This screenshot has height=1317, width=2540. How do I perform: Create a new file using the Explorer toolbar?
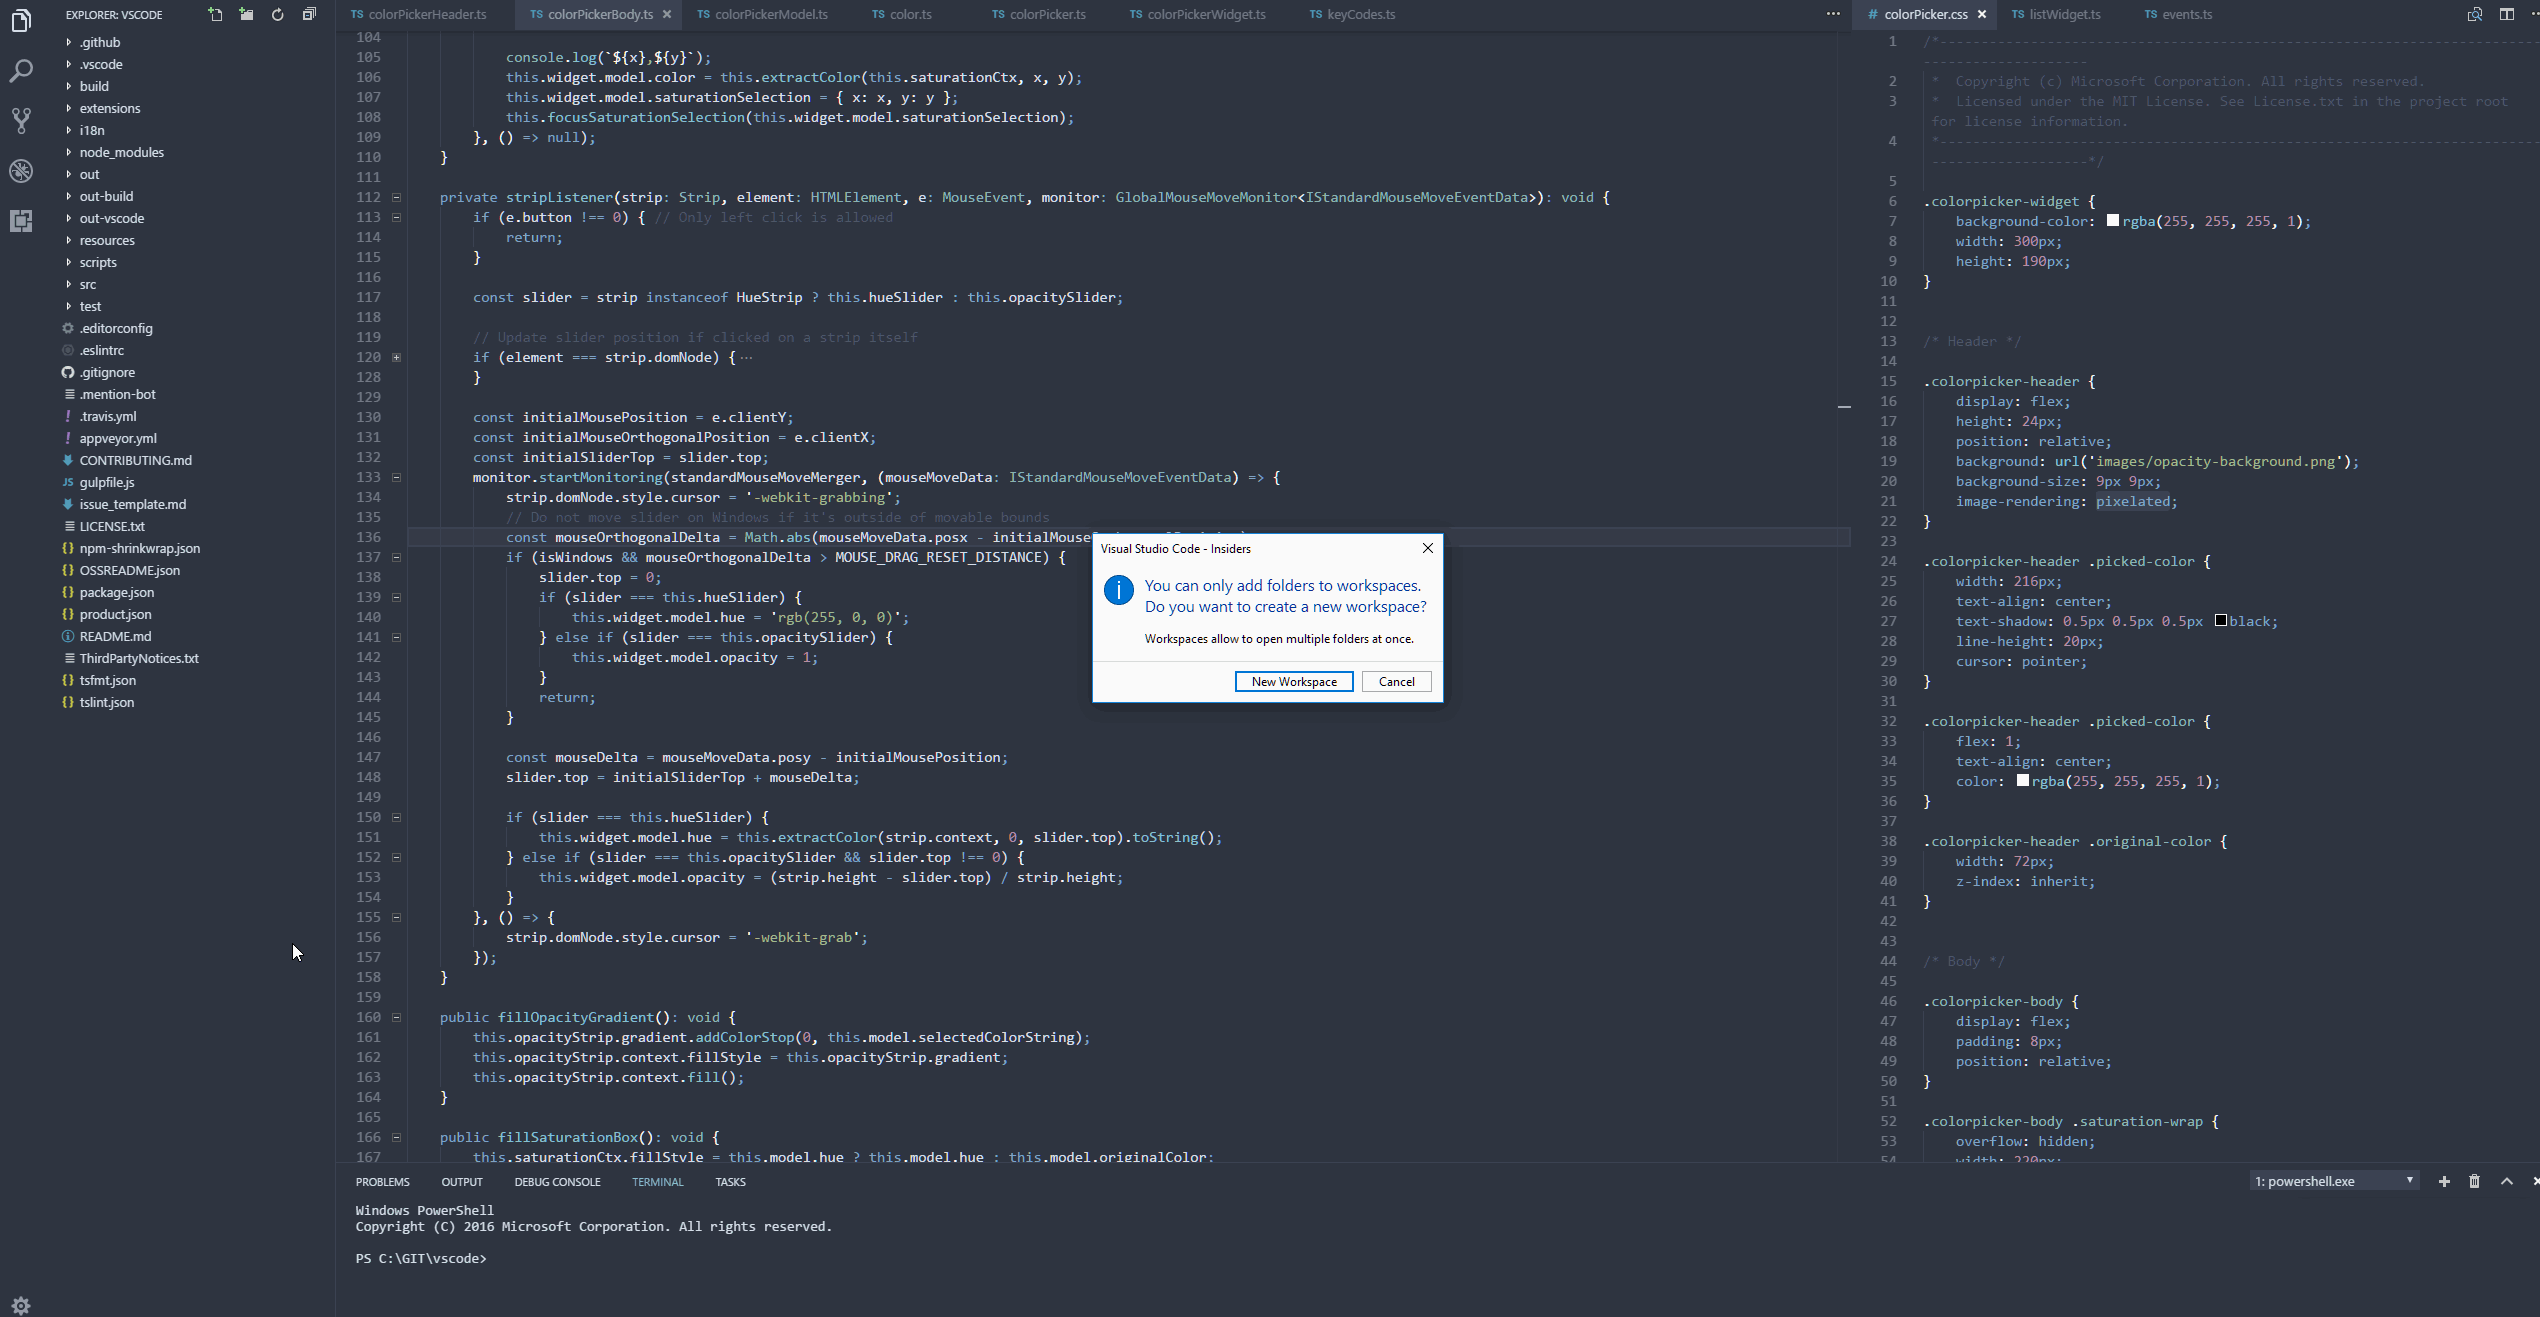[x=214, y=15]
